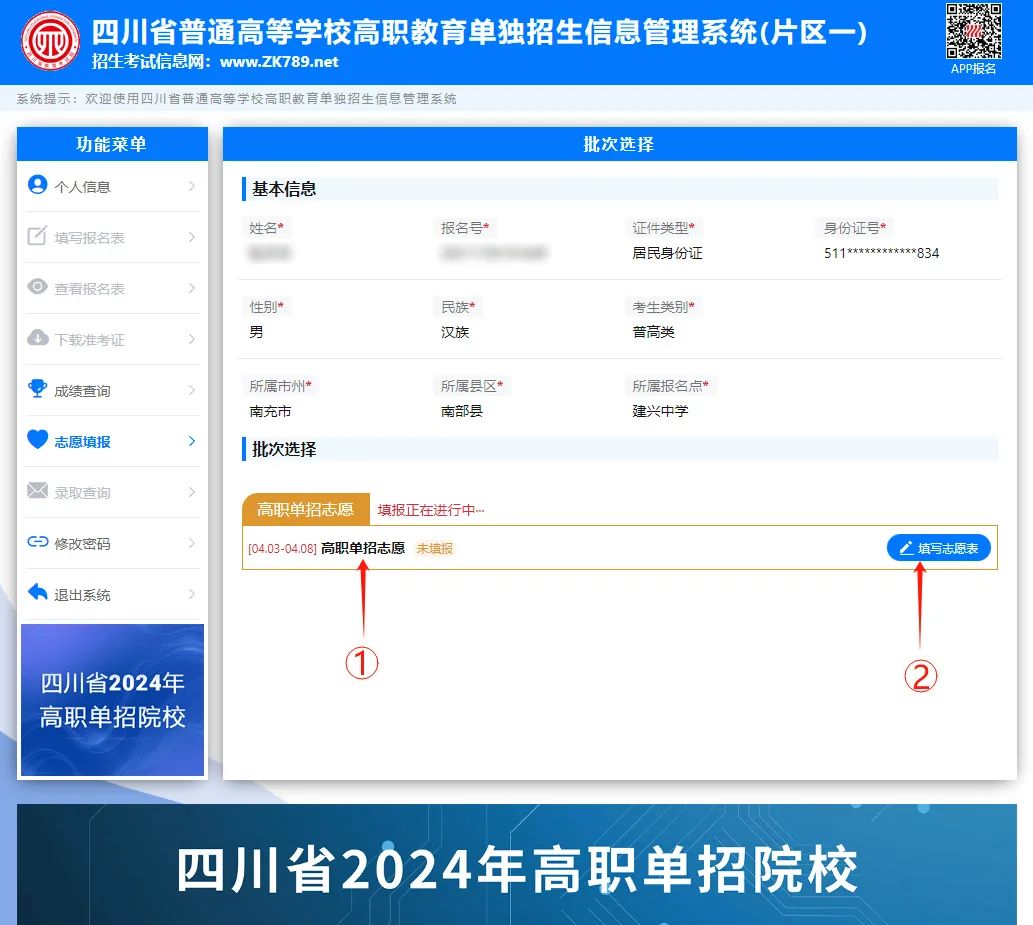Open the 四川省2024年高职单招院校 sidebar banner
The height and width of the screenshot is (925, 1033).
pos(113,700)
